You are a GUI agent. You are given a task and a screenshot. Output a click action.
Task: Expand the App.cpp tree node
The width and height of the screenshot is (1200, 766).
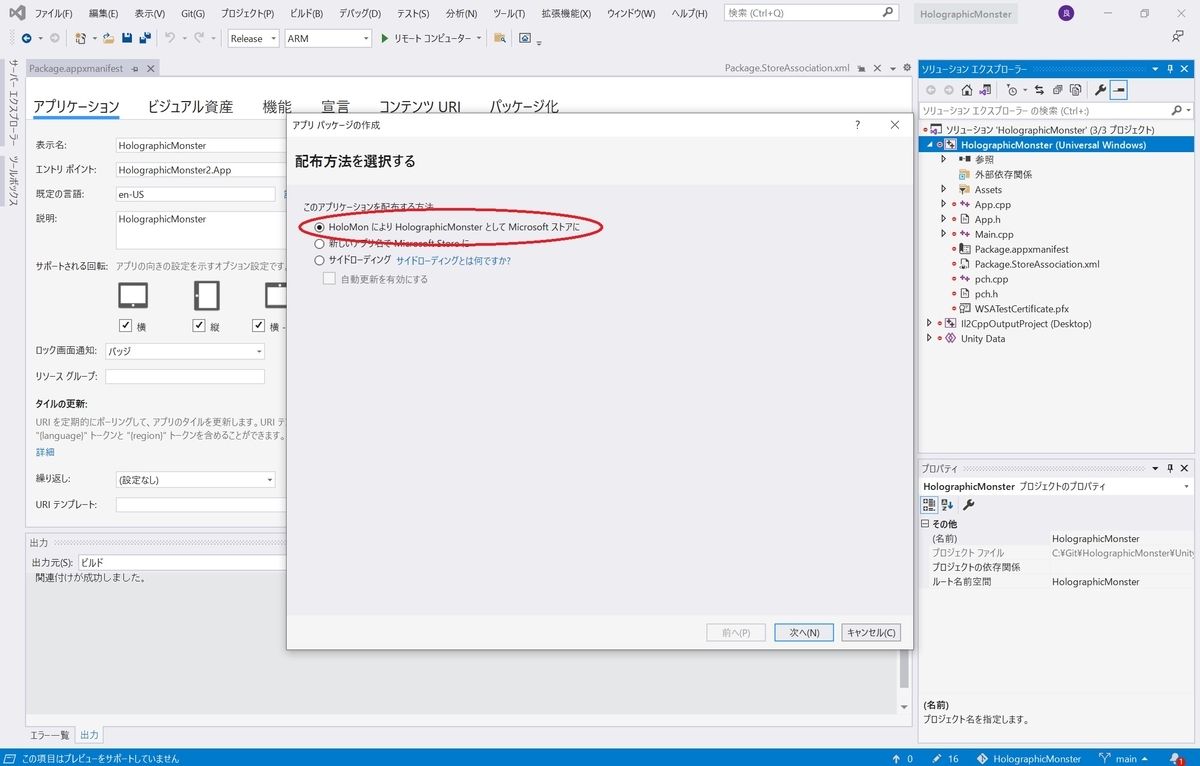[x=943, y=204]
